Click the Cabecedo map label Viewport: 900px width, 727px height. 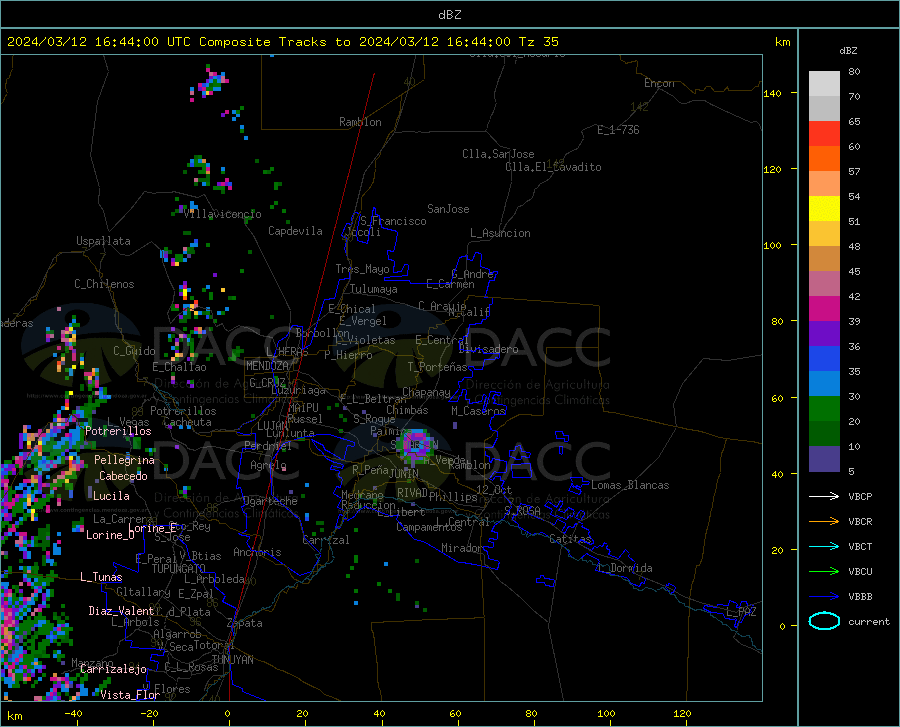point(123,476)
